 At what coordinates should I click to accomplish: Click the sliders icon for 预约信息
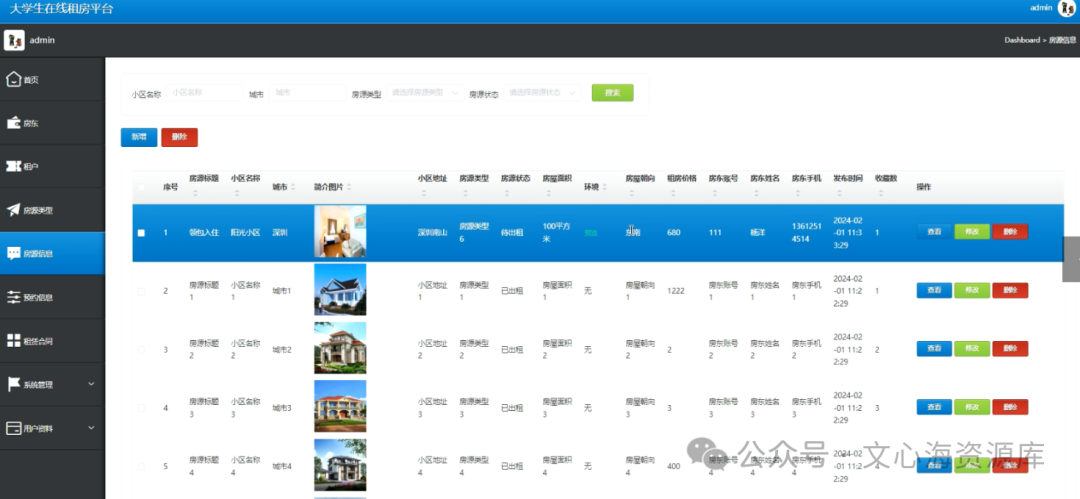(x=13, y=297)
